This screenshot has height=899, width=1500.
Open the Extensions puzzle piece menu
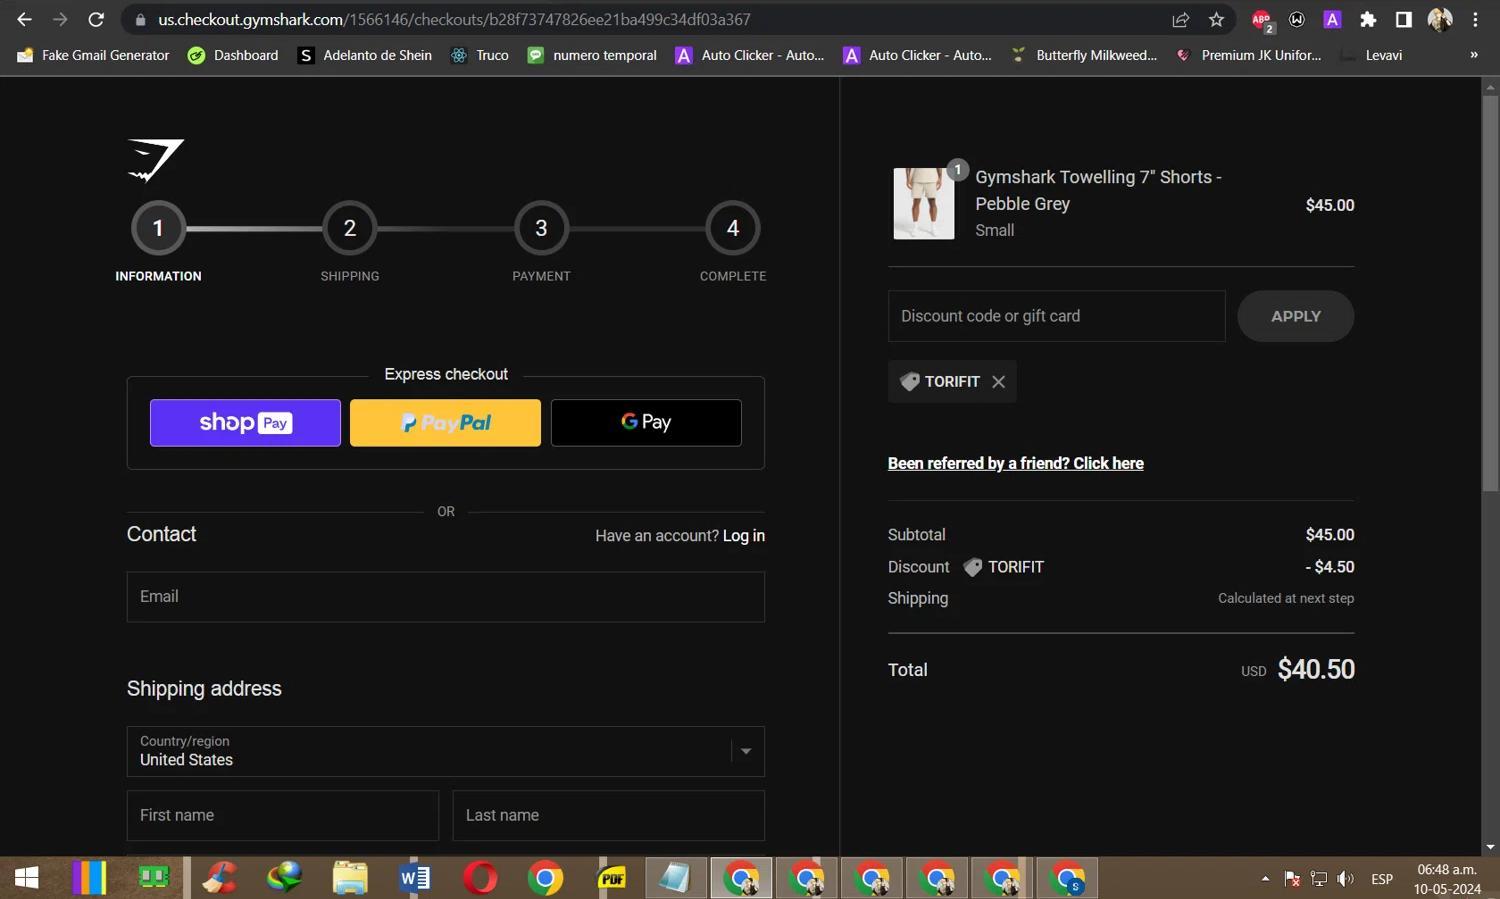1368,19
